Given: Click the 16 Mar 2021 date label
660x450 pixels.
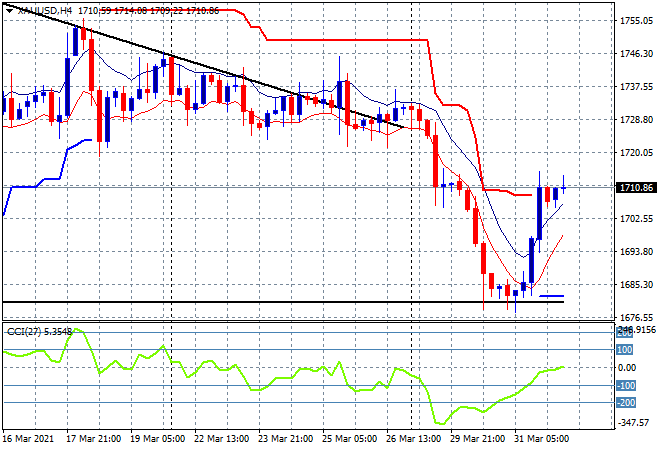Looking at the screenshot, I should 29,439.
